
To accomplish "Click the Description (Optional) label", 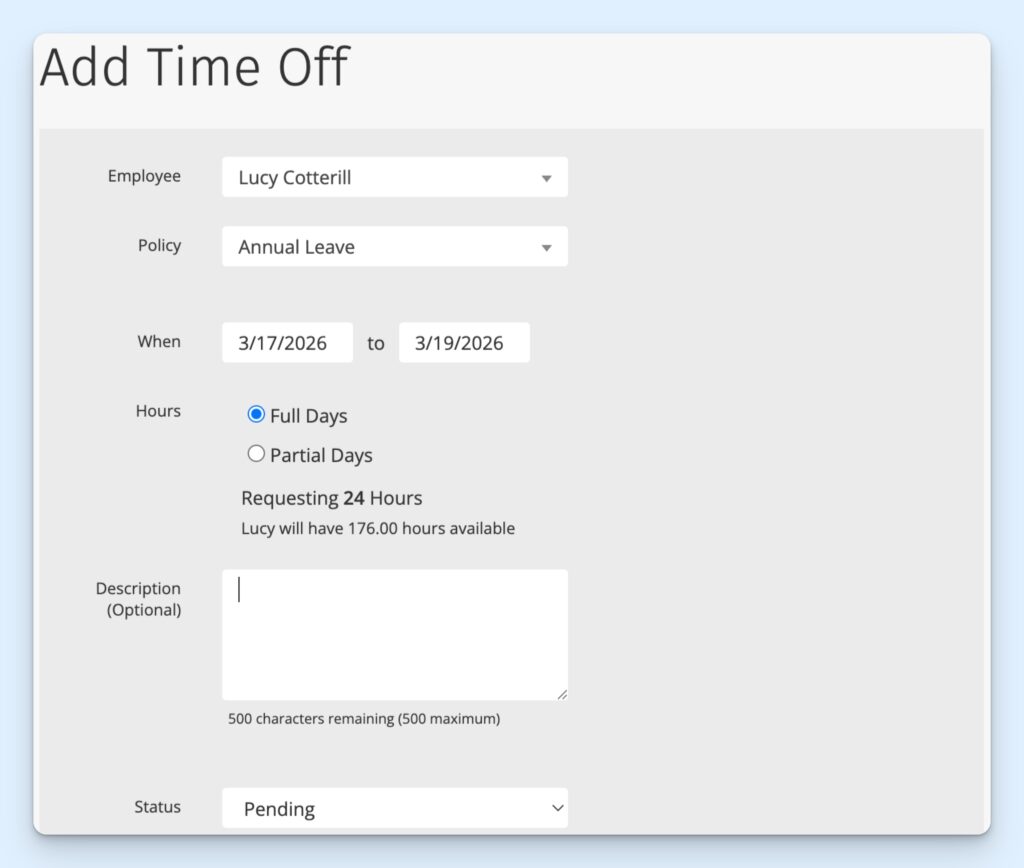I will [139, 598].
